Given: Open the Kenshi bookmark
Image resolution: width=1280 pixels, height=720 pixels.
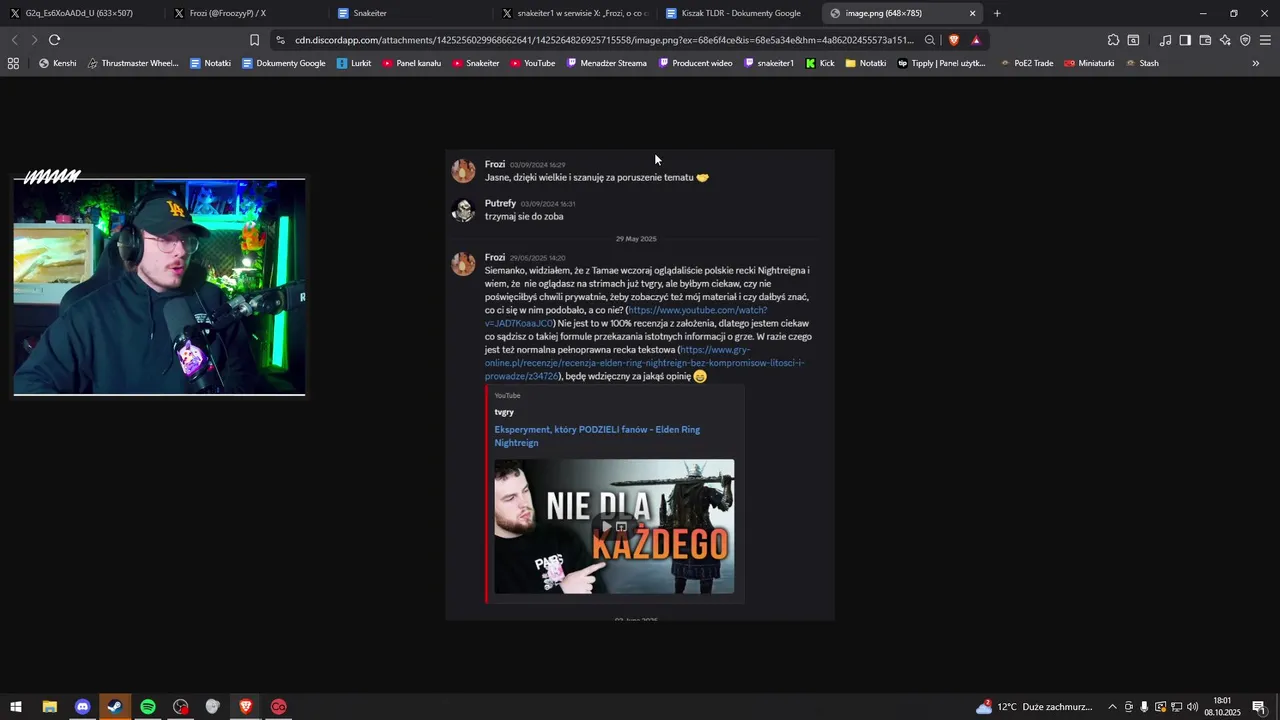Looking at the screenshot, I should 57,63.
